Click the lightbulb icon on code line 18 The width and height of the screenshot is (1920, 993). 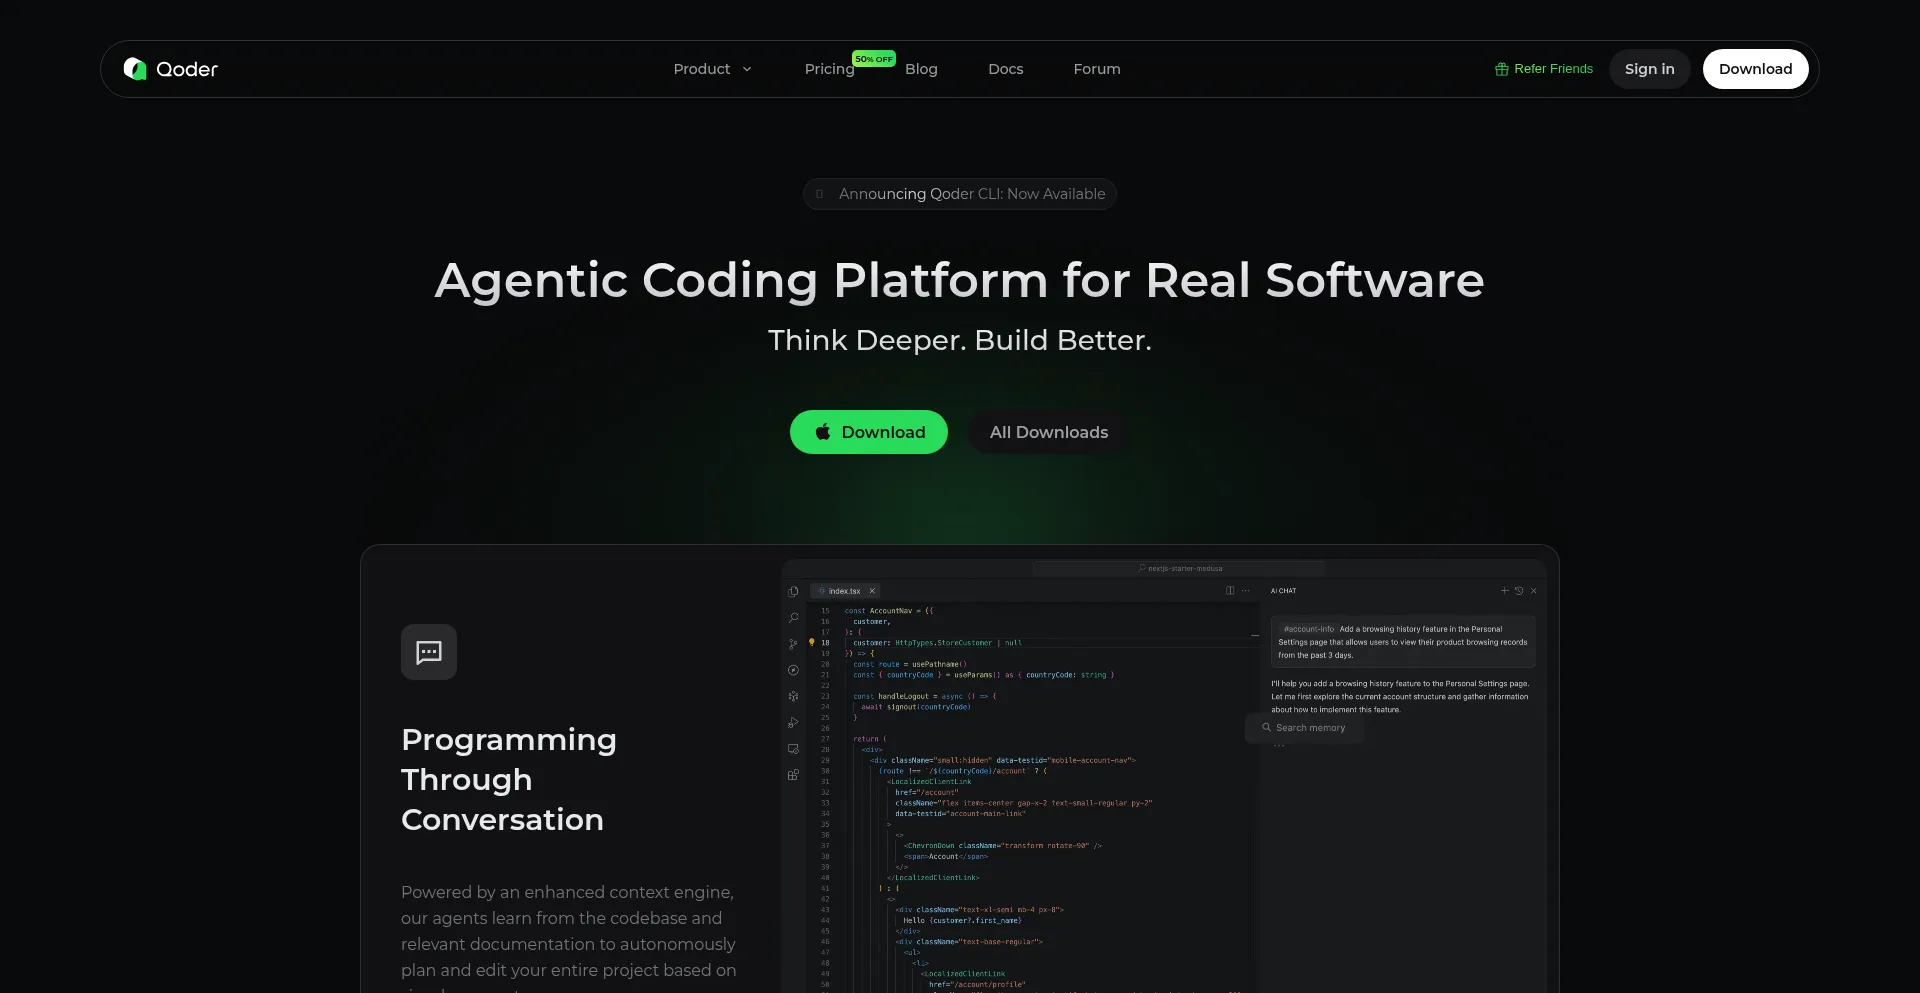pyautogui.click(x=811, y=642)
